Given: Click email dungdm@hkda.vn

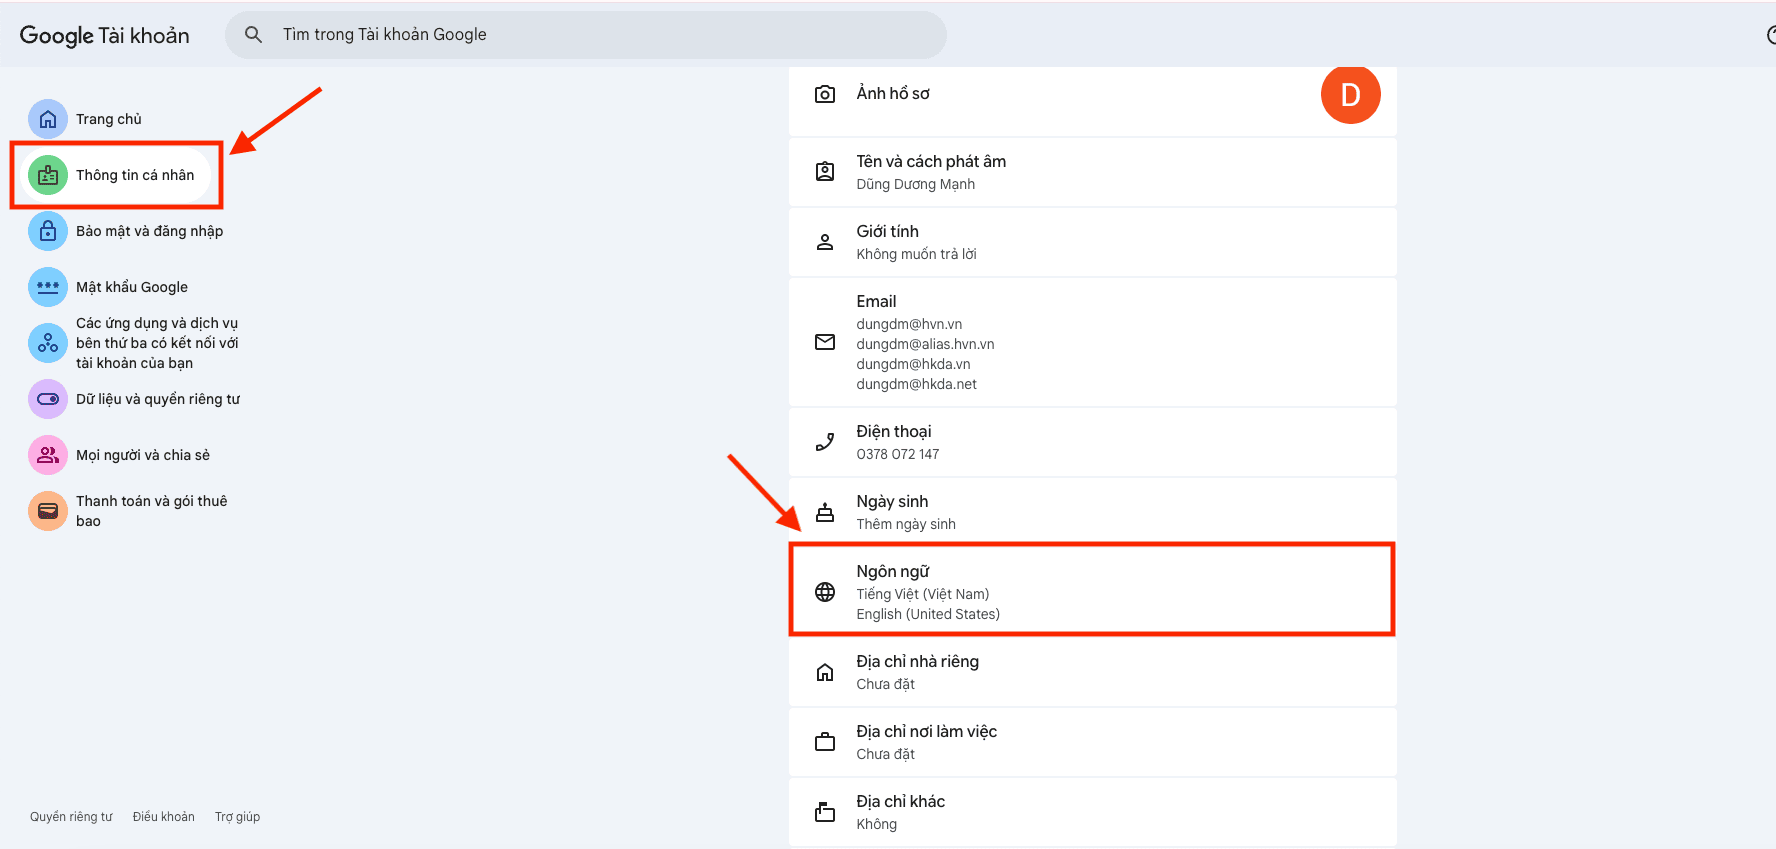Looking at the screenshot, I should point(913,364).
